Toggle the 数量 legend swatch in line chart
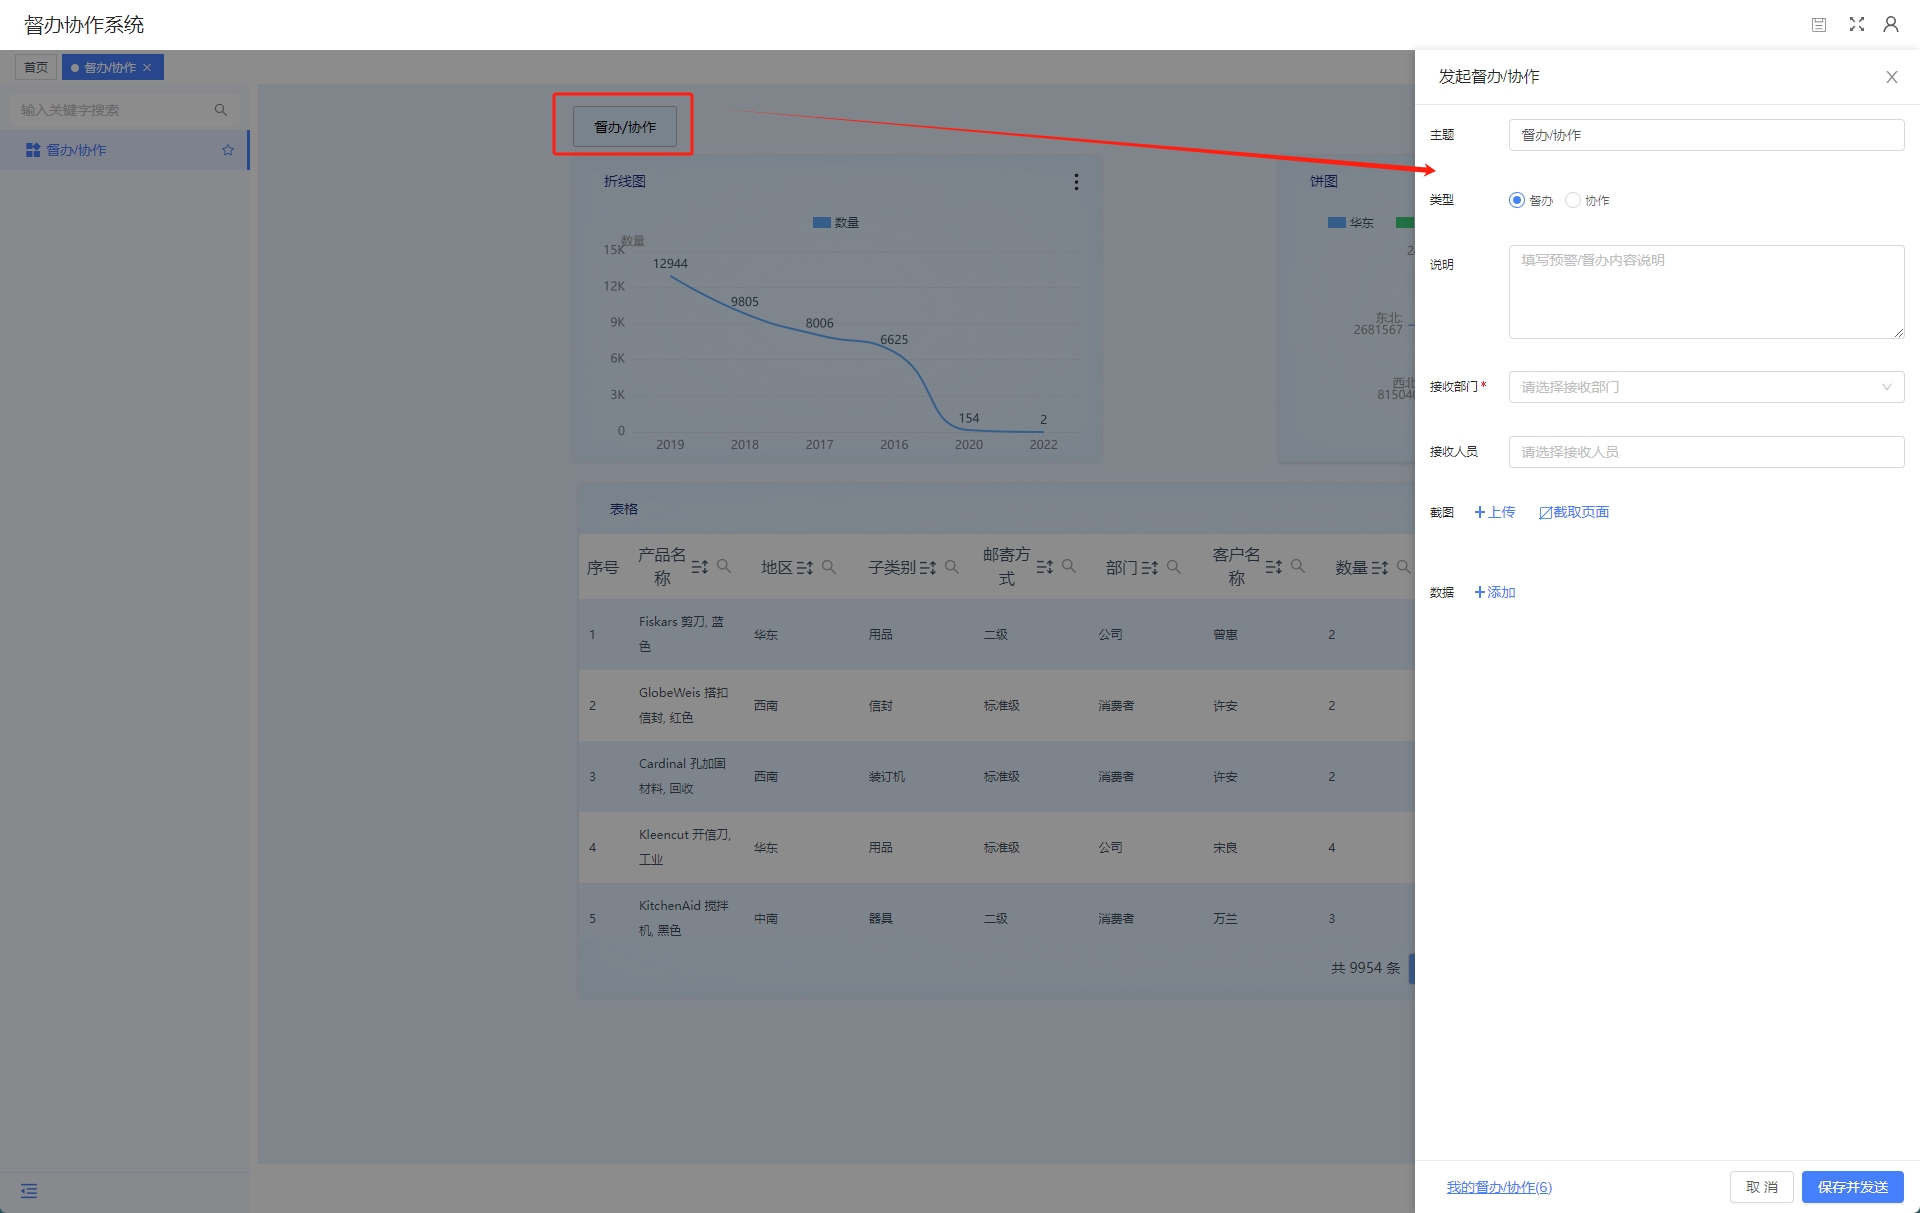This screenshot has height=1213, width=1920. [822, 223]
